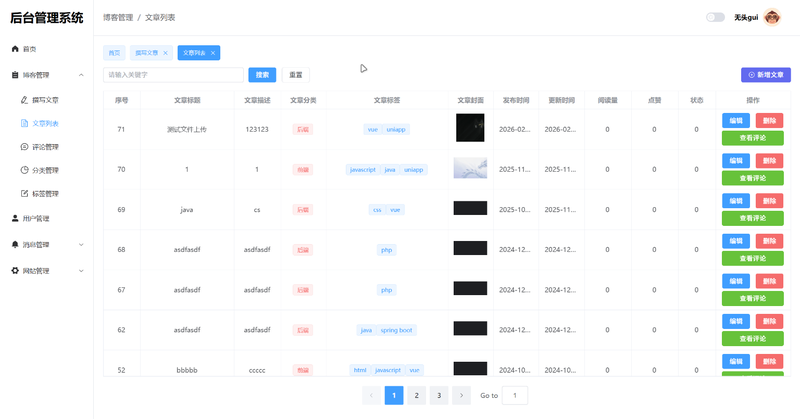The height and width of the screenshot is (419, 800).
Task: Click 删除 for article 71
Action: [x=769, y=121]
